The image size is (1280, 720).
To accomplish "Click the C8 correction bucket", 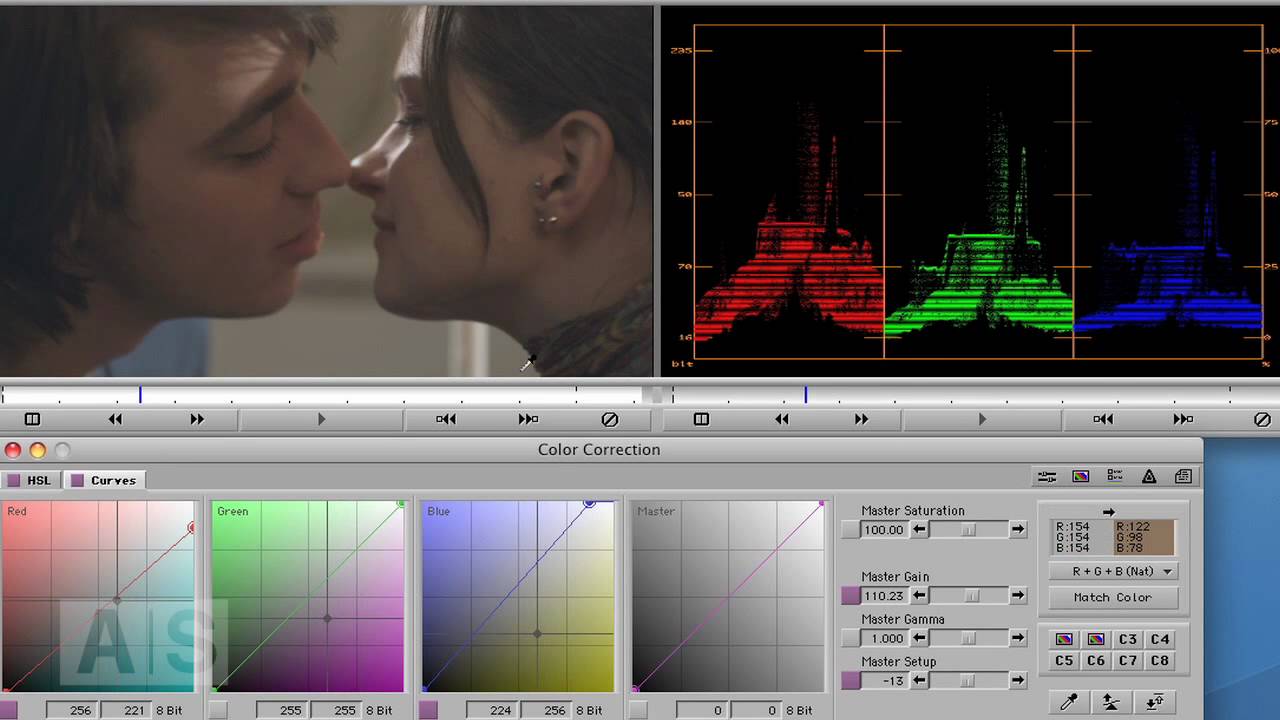I will tap(1160, 661).
